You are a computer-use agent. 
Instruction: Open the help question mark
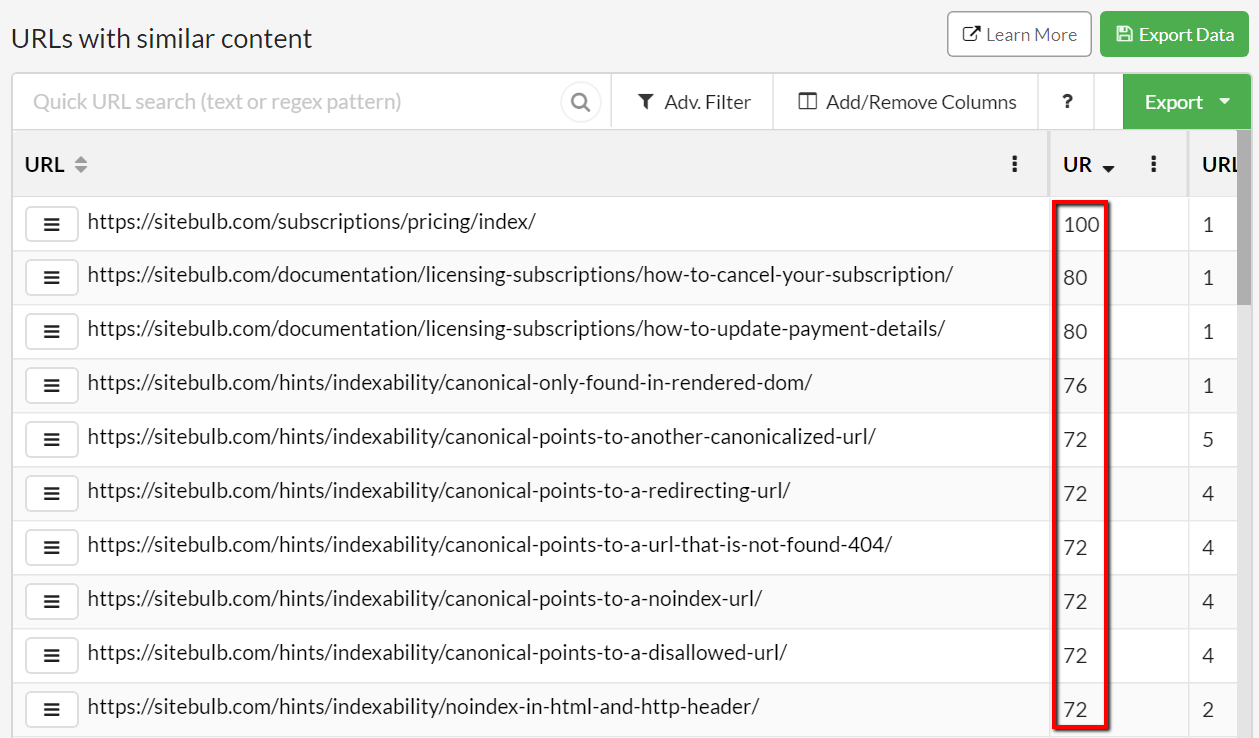coord(1067,102)
